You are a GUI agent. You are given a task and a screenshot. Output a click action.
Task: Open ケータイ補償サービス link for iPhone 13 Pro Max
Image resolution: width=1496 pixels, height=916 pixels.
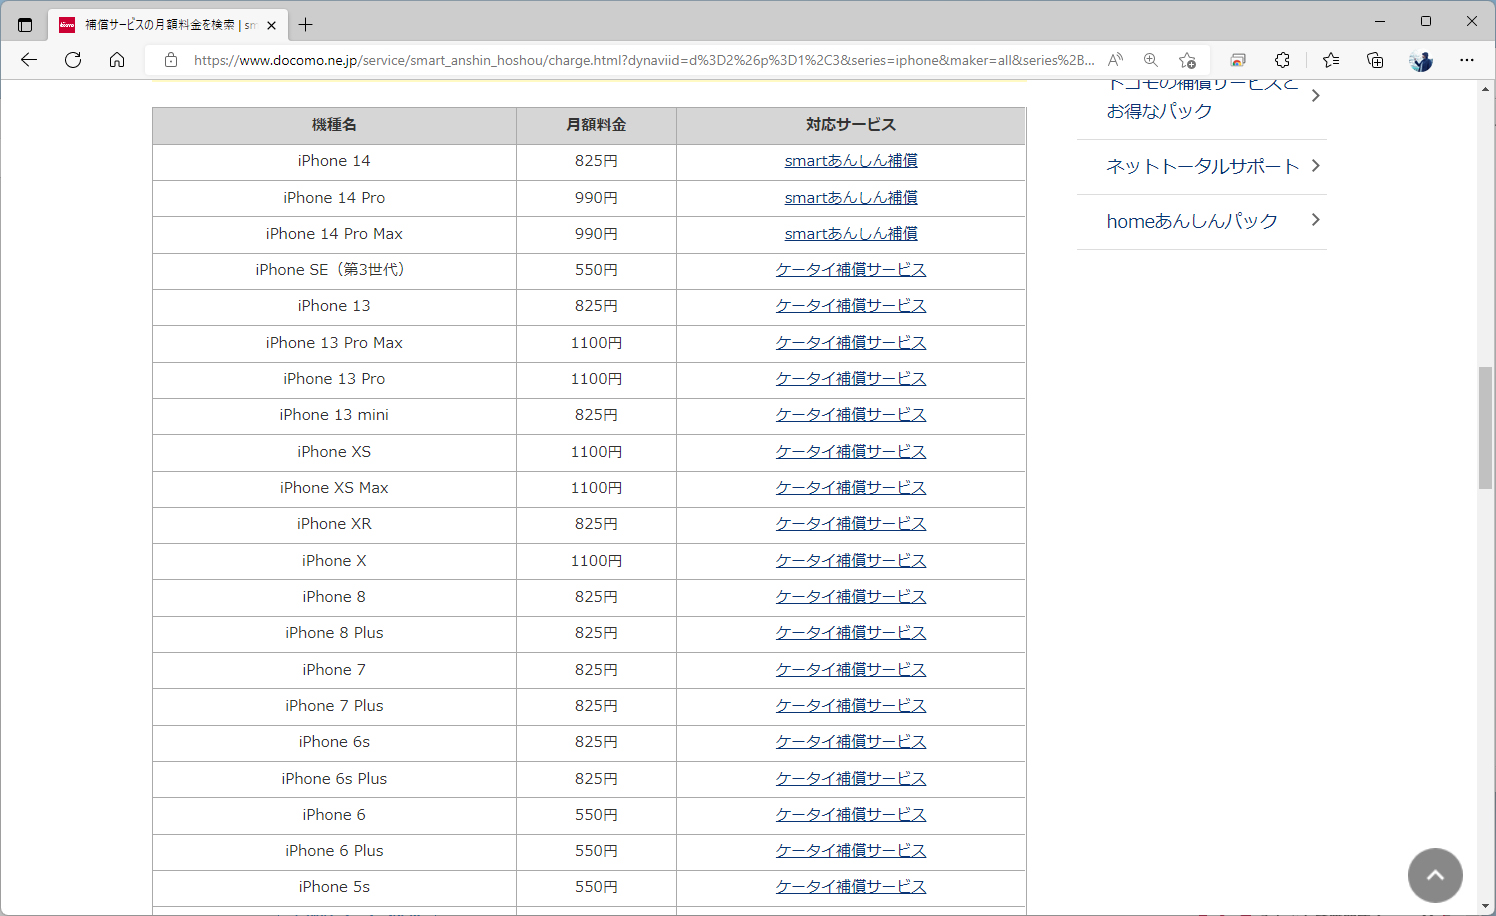[x=851, y=343]
